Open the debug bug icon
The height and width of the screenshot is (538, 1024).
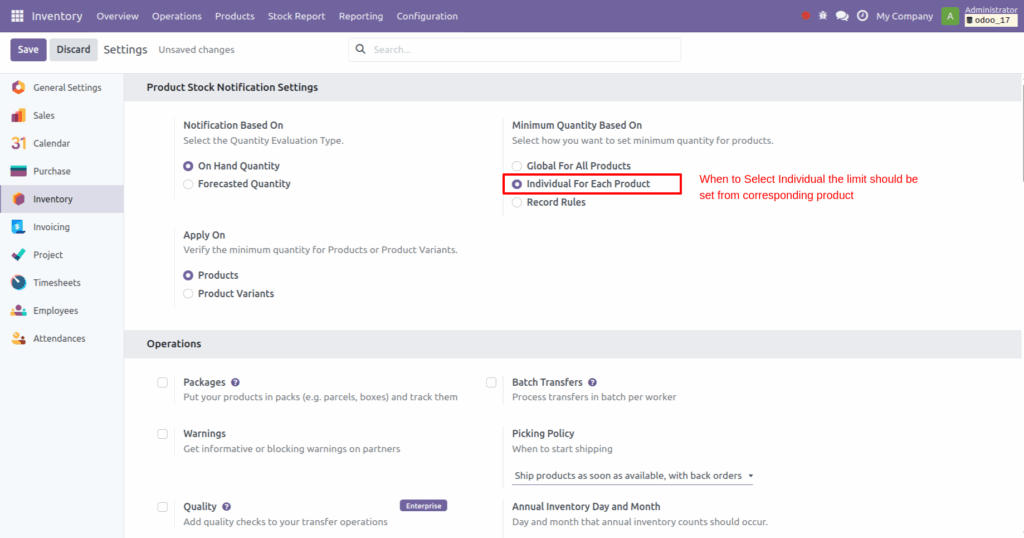(823, 16)
